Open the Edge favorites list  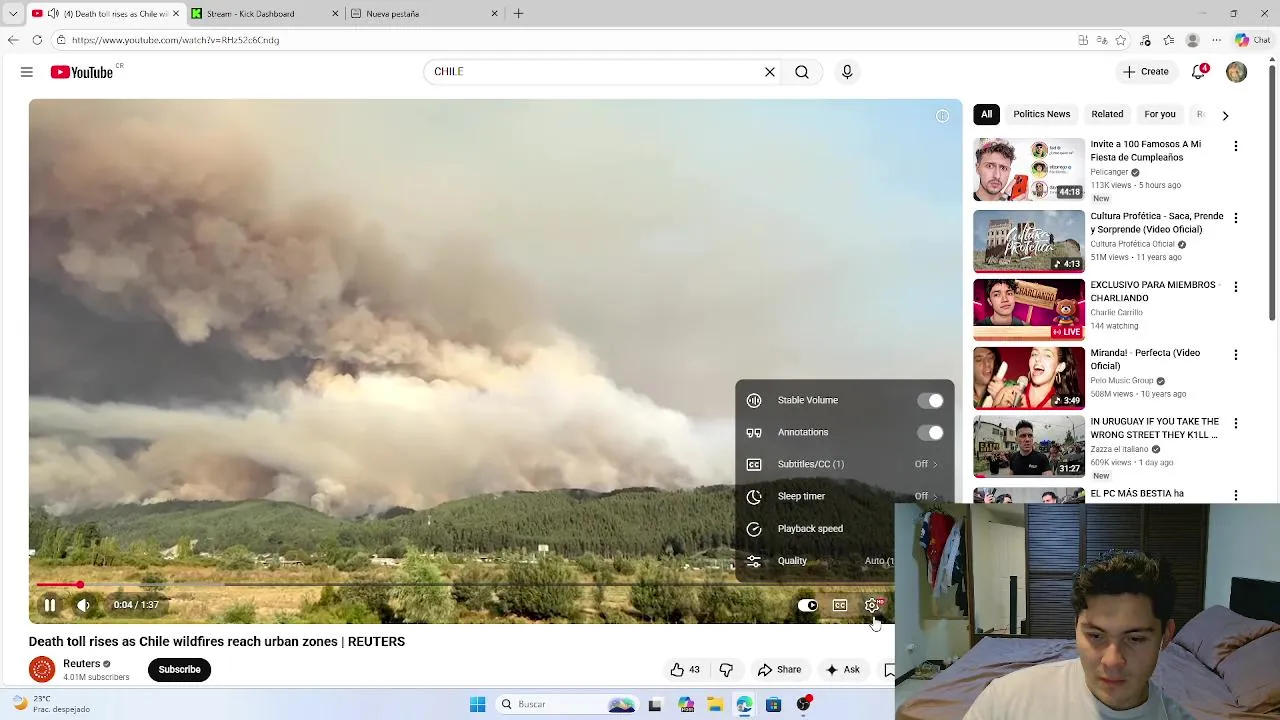click(x=1169, y=40)
